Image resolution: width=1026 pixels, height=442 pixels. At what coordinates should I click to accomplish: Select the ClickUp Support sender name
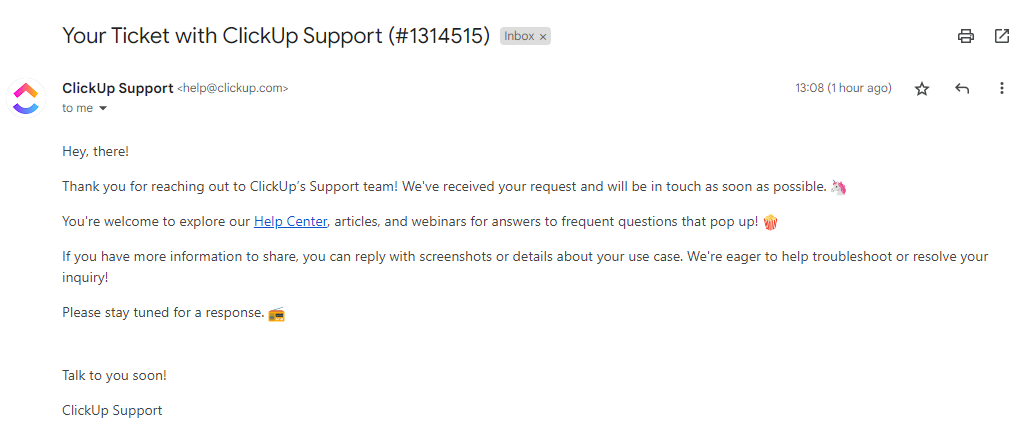pyautogui.click(x=118, y=88)
